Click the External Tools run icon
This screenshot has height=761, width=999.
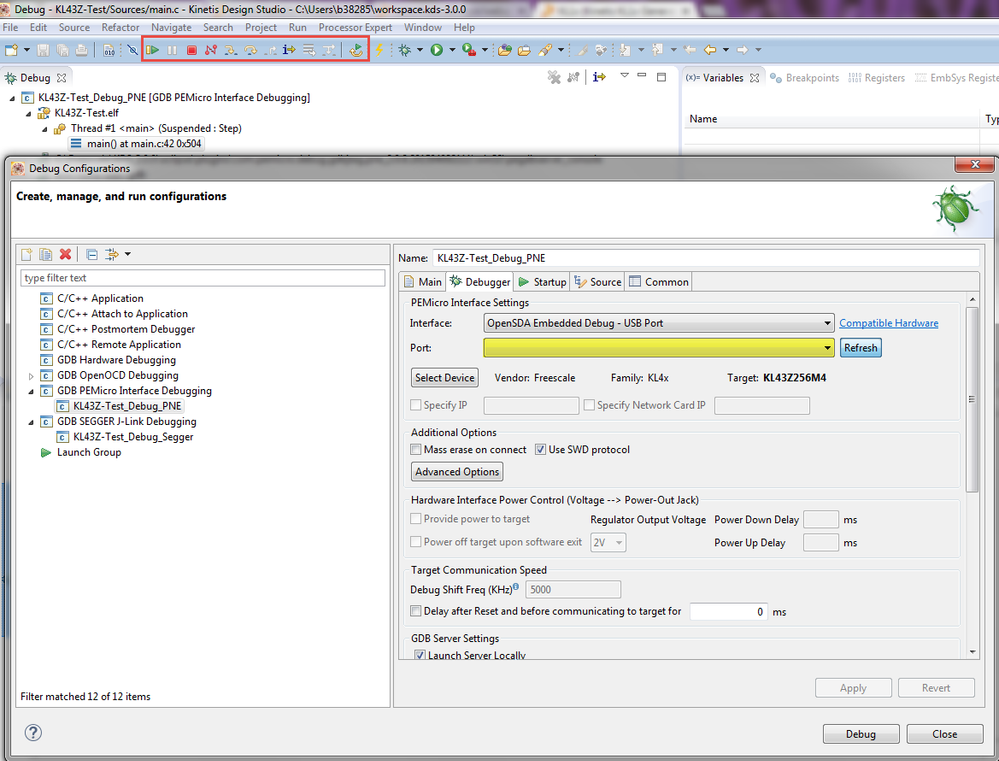(469, 50)
